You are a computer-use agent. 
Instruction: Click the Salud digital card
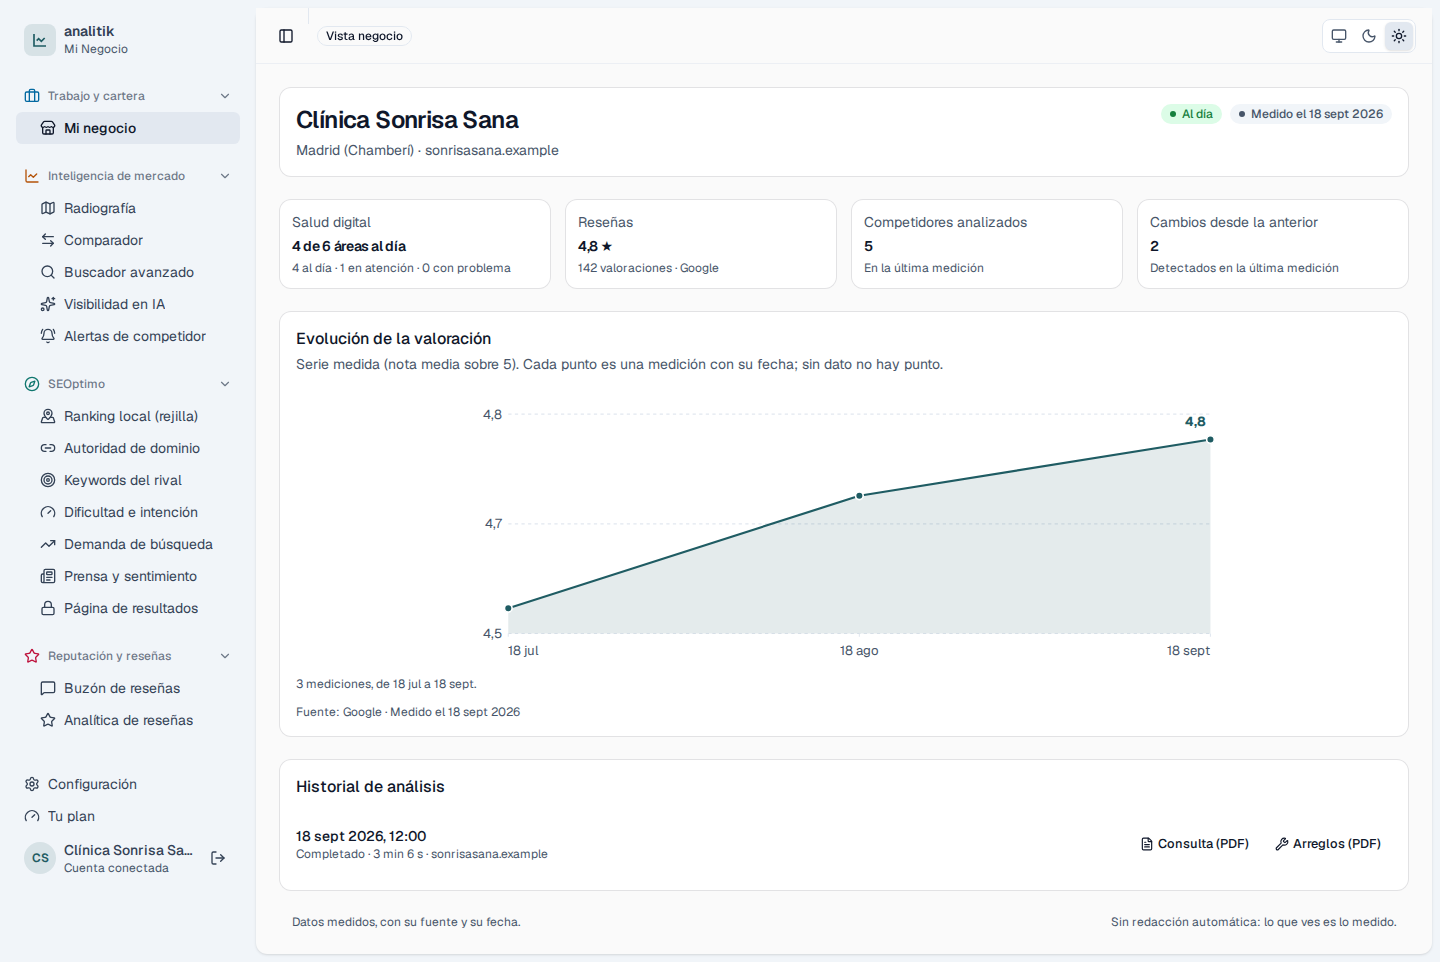(415, 244)
